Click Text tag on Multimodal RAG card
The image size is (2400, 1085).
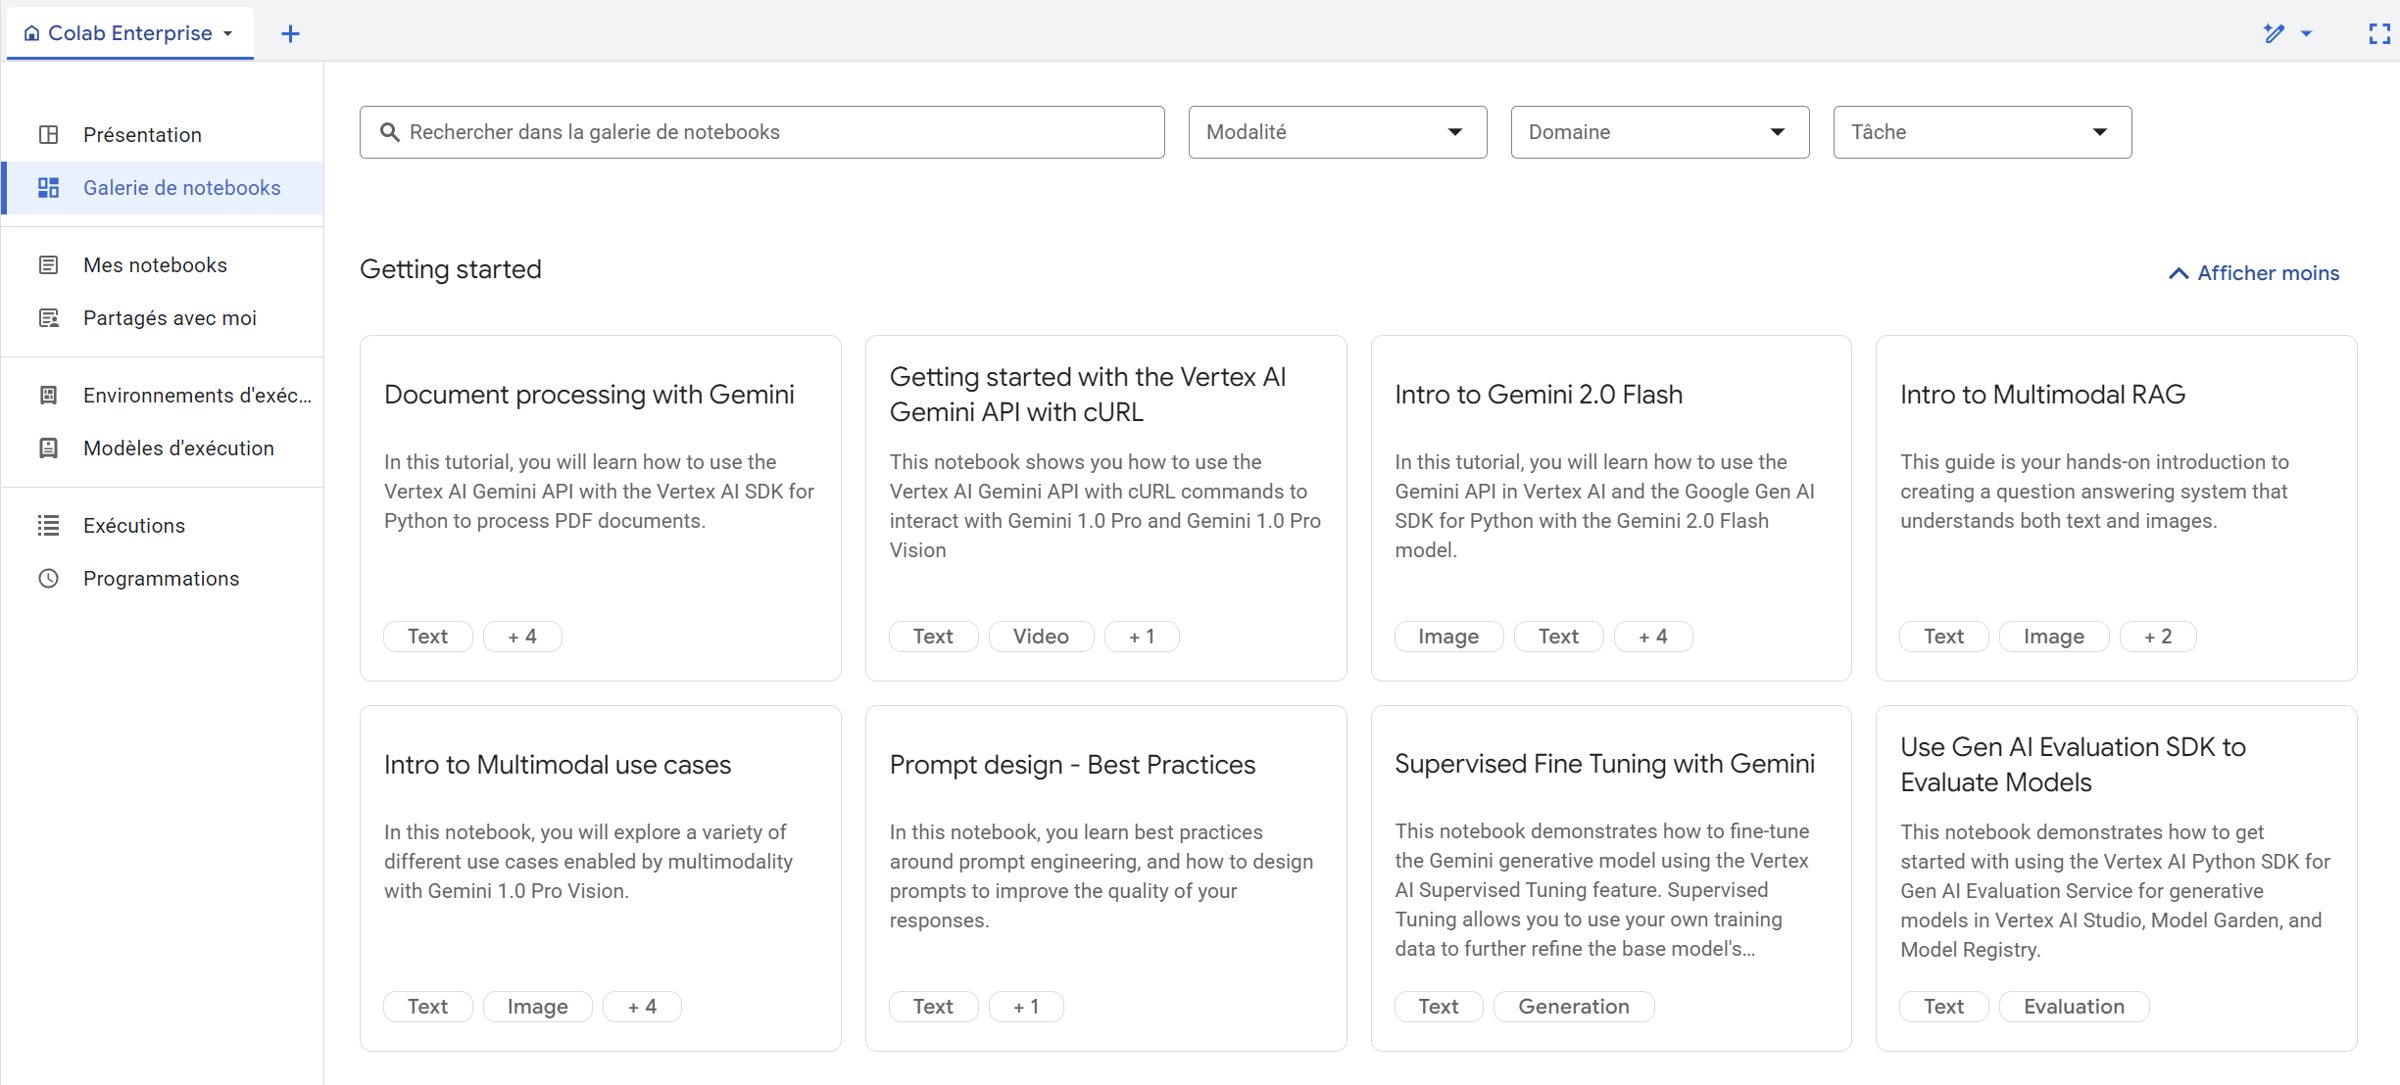(1944, 636)
